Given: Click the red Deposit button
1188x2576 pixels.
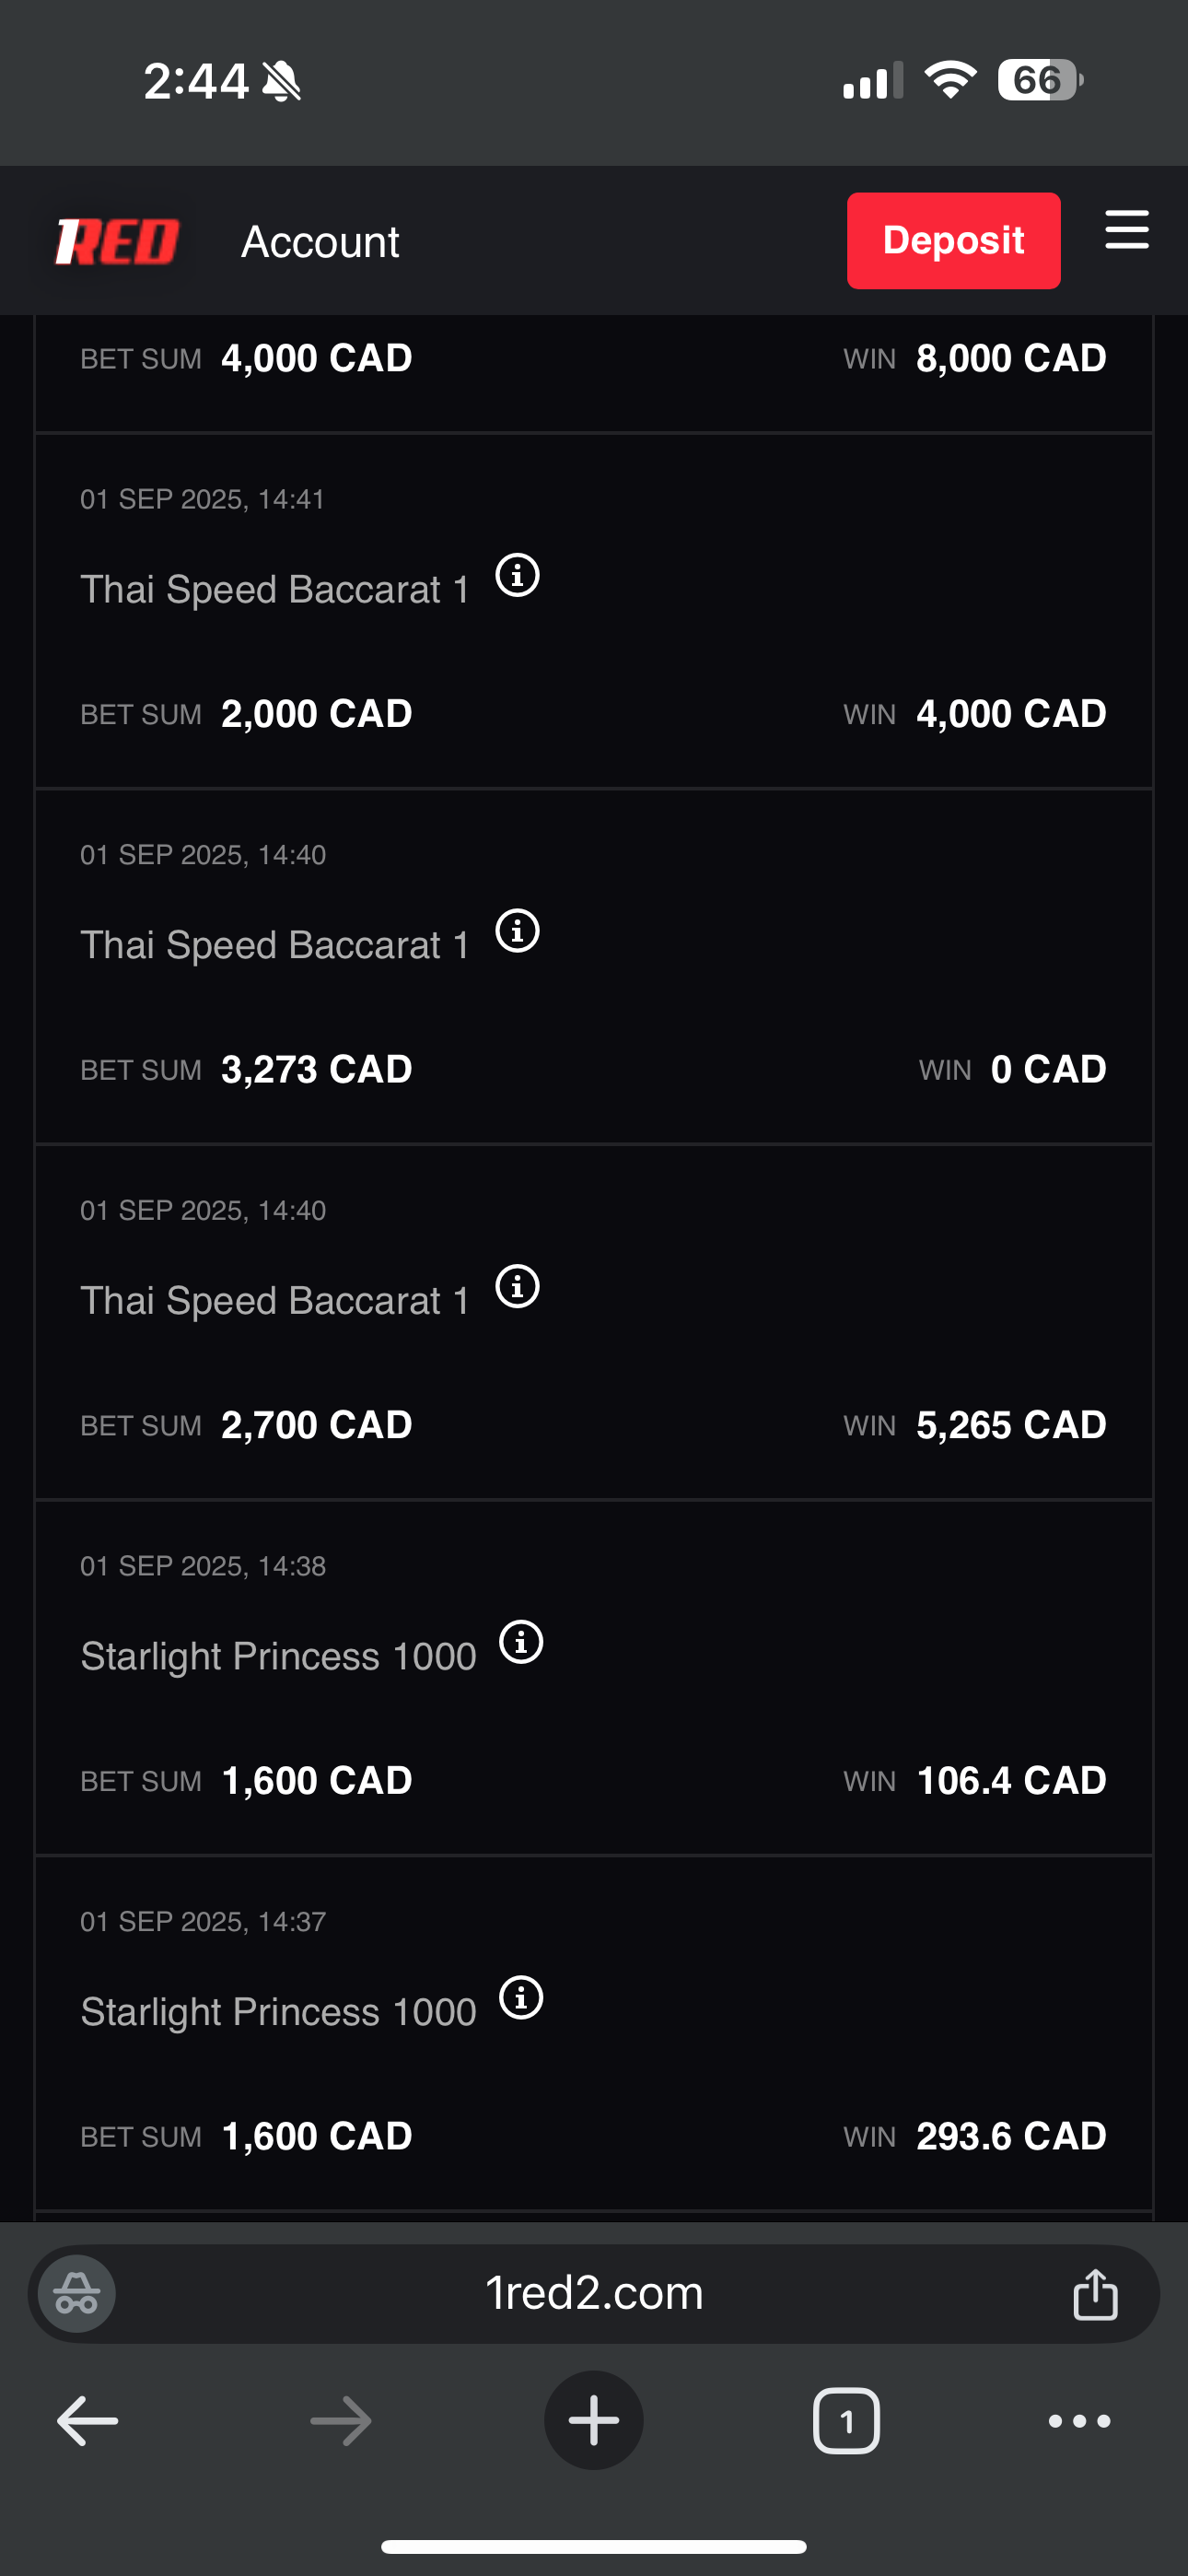Looking at the screenshot, I should [x=953, y=241].
